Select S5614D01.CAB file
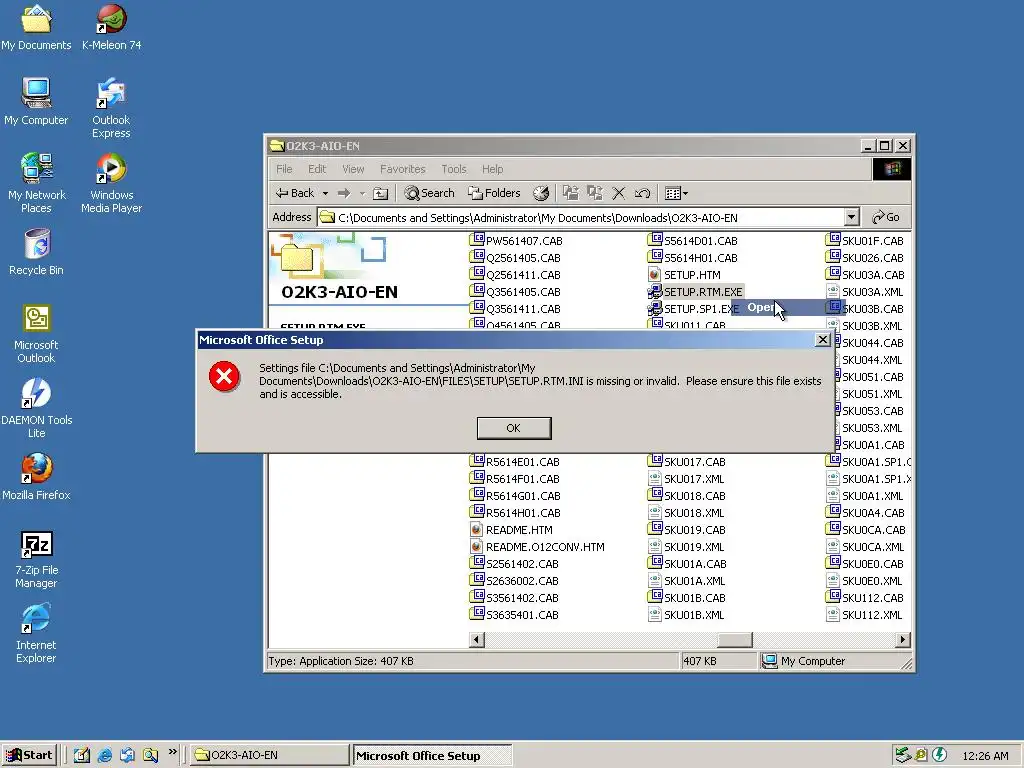The width and height of the screenshot is (1024, 768). click(692, 241)
